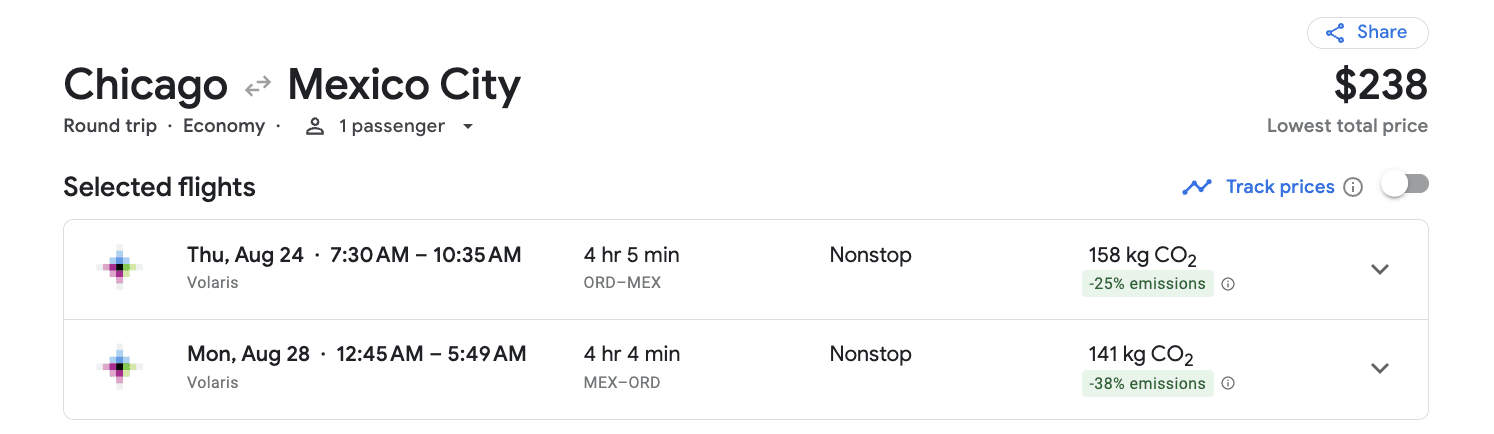This screenshot has width=1494, height=434.
Task: Click the $238 lowest total price
Action: click(x=1380, y=86)
